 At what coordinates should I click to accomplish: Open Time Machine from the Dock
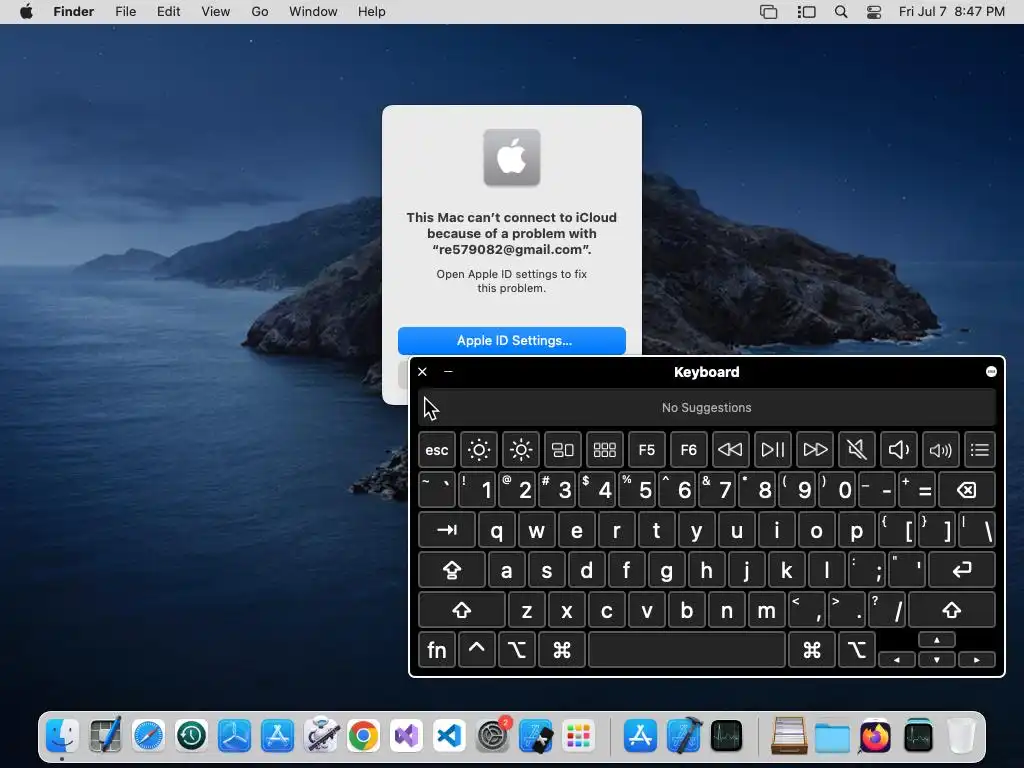[x=191, y=736]
